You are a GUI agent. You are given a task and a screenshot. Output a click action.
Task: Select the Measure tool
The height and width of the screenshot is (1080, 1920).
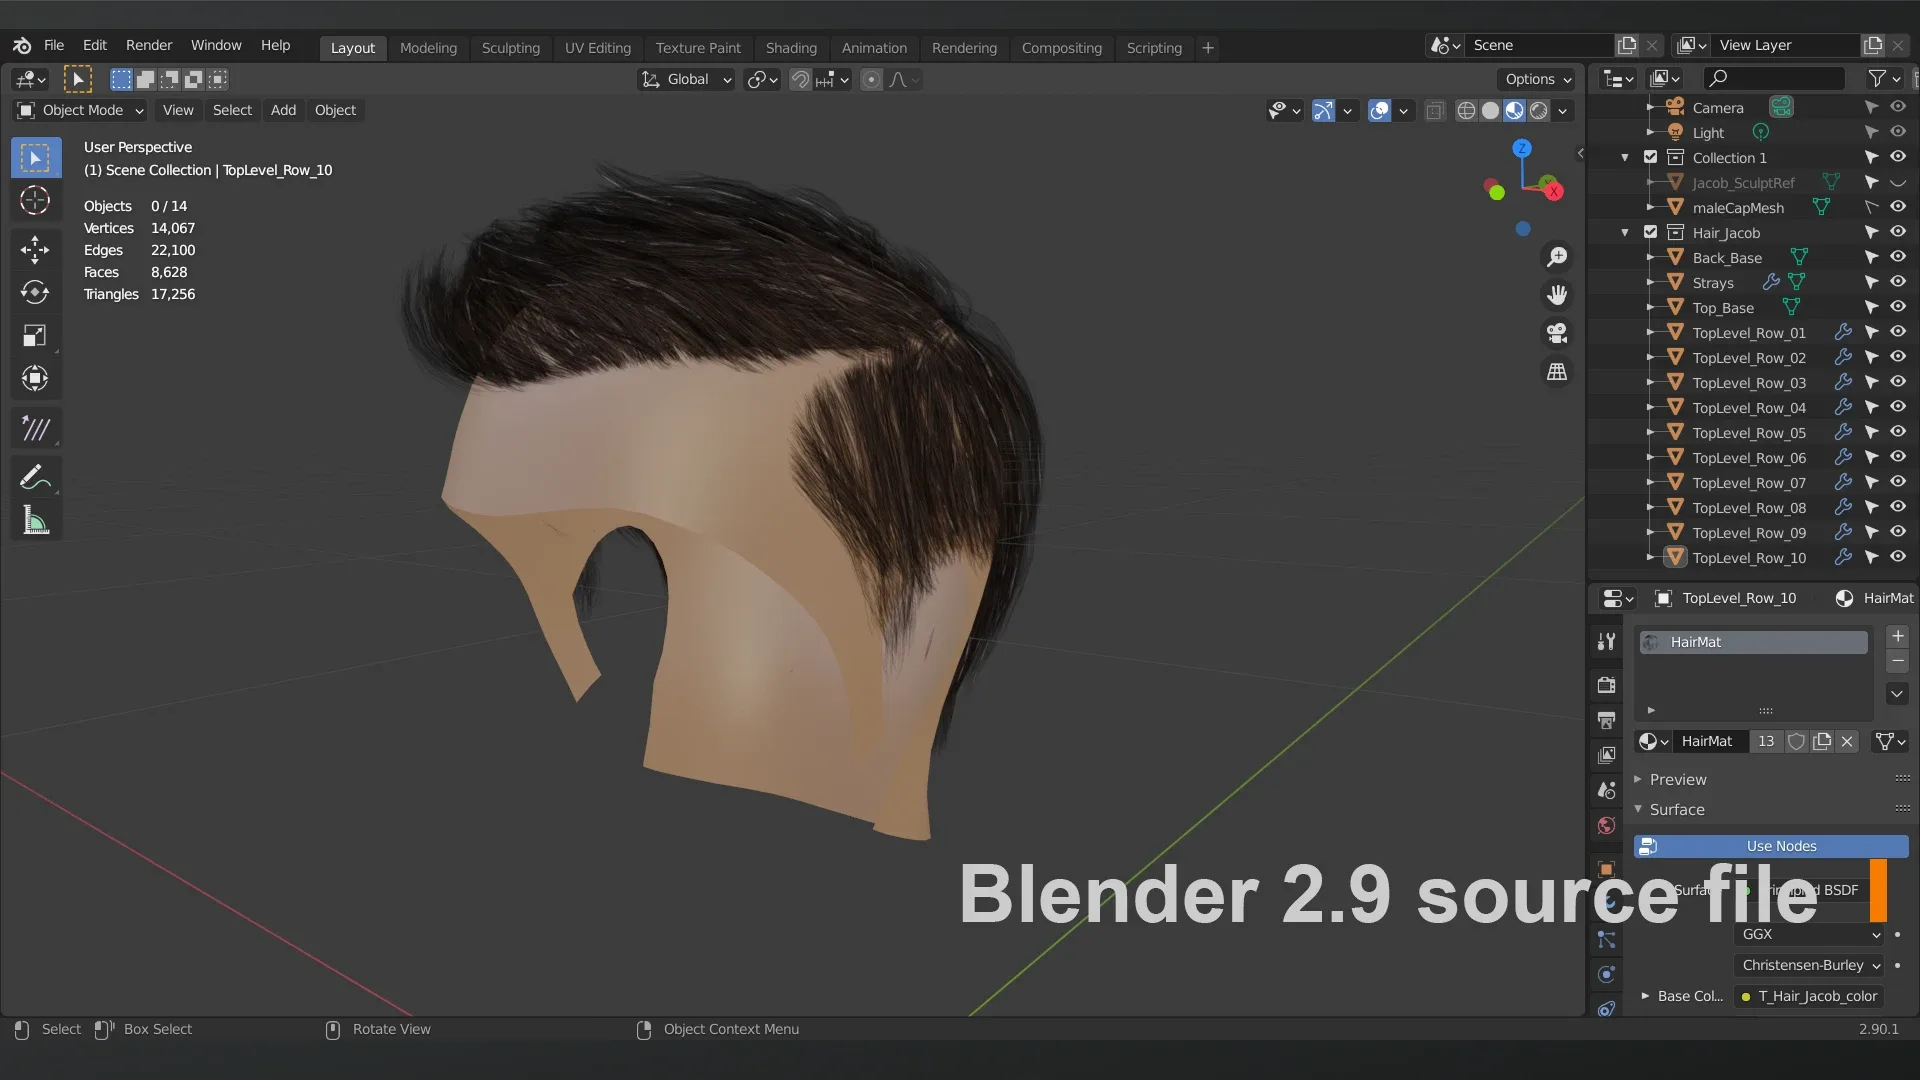pyautogui.click(x=35, y=521)
